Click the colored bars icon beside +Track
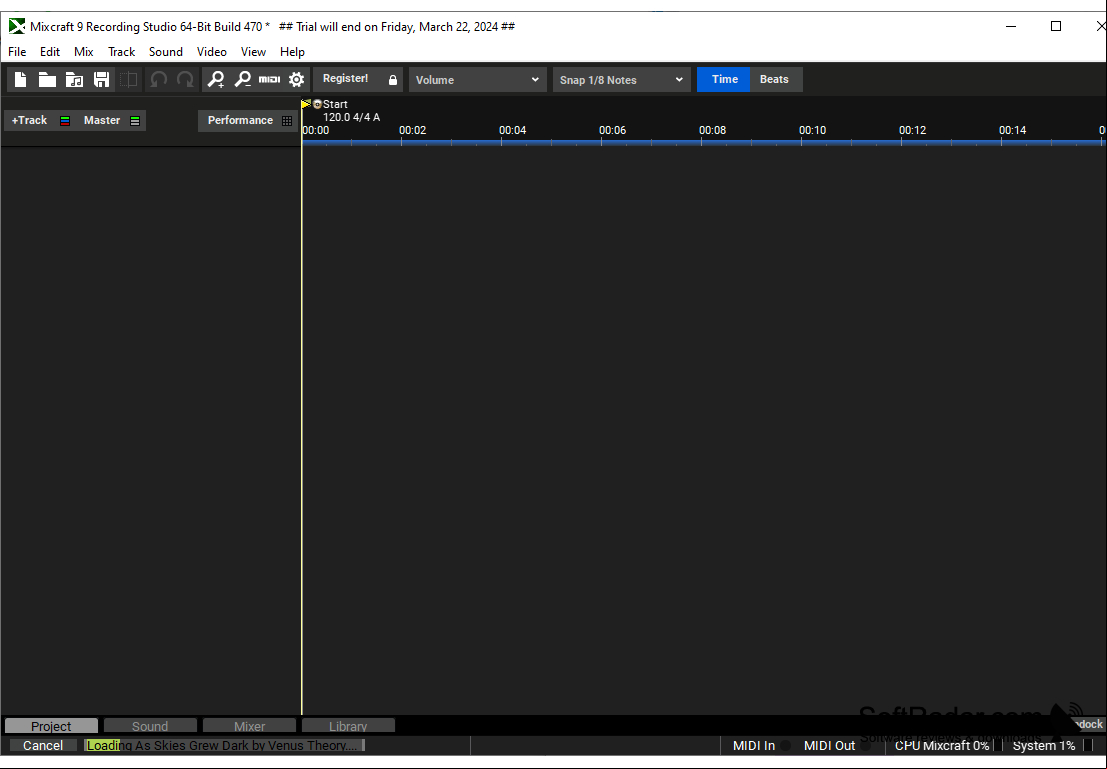This screenshot has height=769, width=1107. point(65,121)
